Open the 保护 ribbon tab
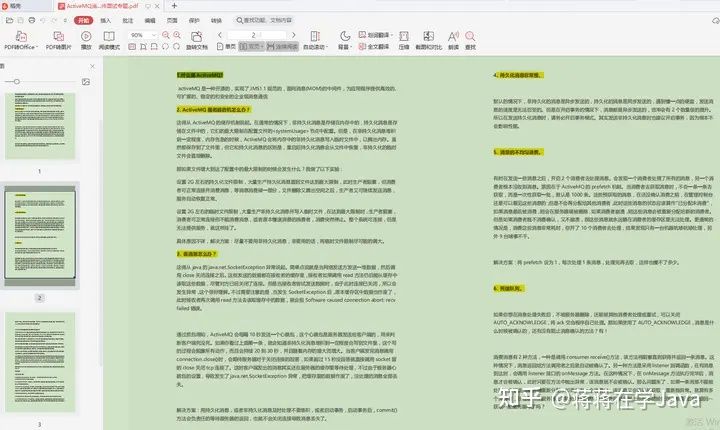The image size is (720, 430). [x=194, y=20]
